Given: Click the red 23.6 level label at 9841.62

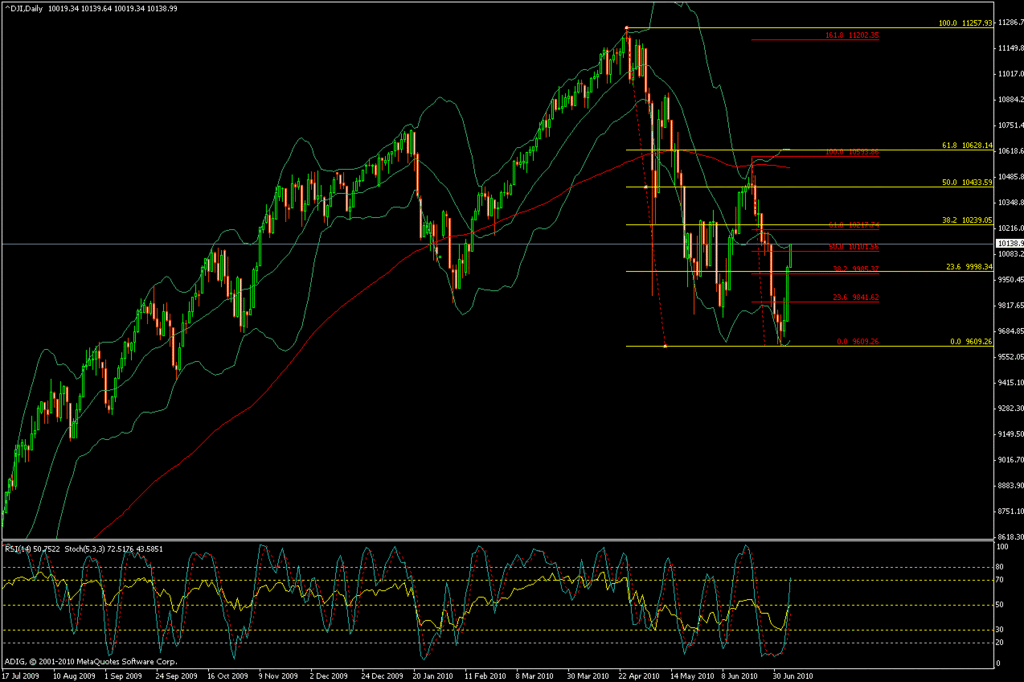Looking at the screenshot, I should (855, 297).
